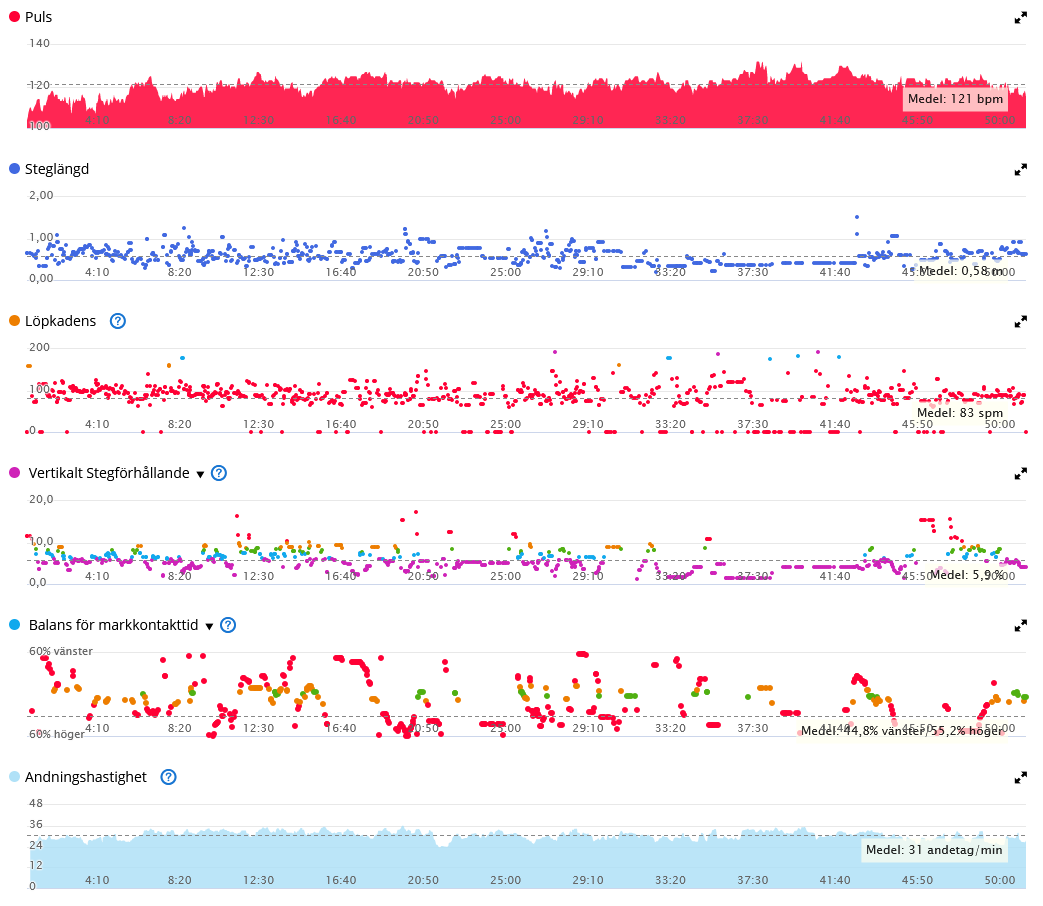The width and height of the screenshot is (1043, 906).
Task: Click the '44,8% vänster / 55,2% höger' label
Action: [901, 731]
